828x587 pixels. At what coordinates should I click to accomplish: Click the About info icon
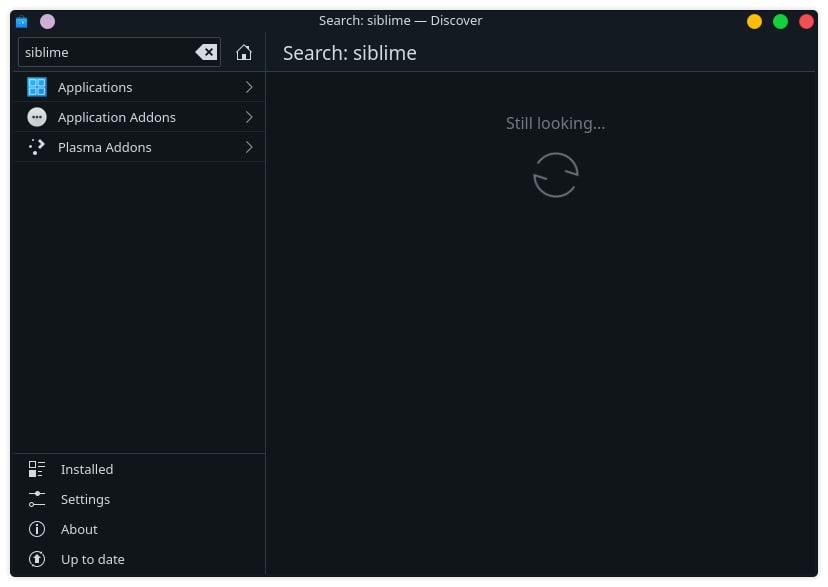37,529
